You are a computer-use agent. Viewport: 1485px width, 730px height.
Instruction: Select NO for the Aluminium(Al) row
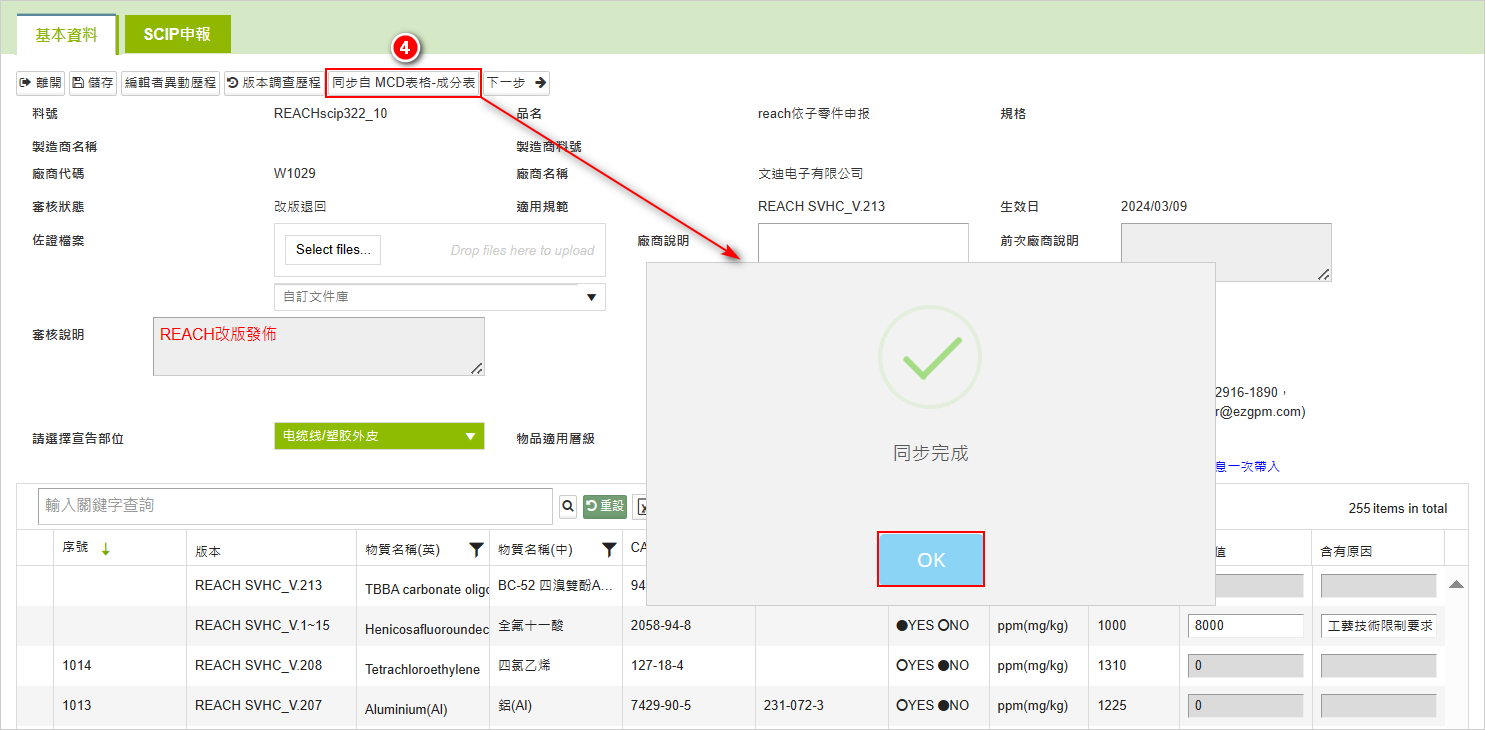point(942,706)
